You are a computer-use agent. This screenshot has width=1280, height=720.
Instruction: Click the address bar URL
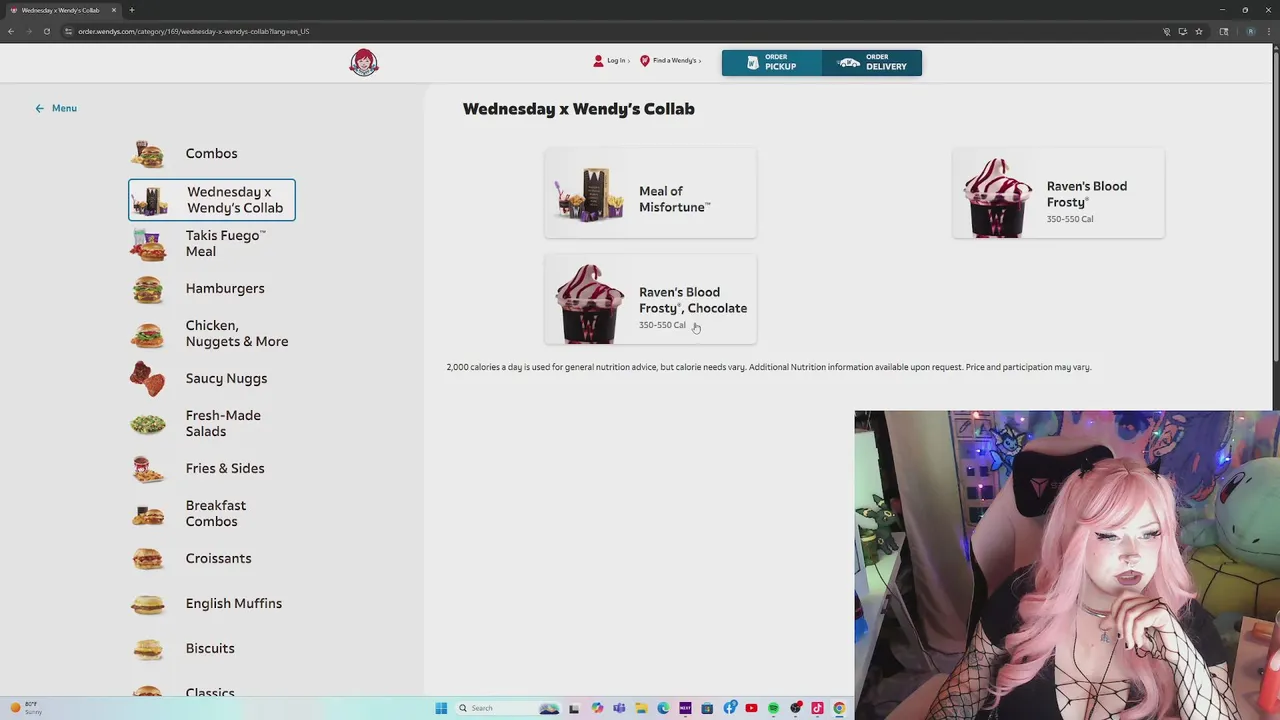pos(194,31)
